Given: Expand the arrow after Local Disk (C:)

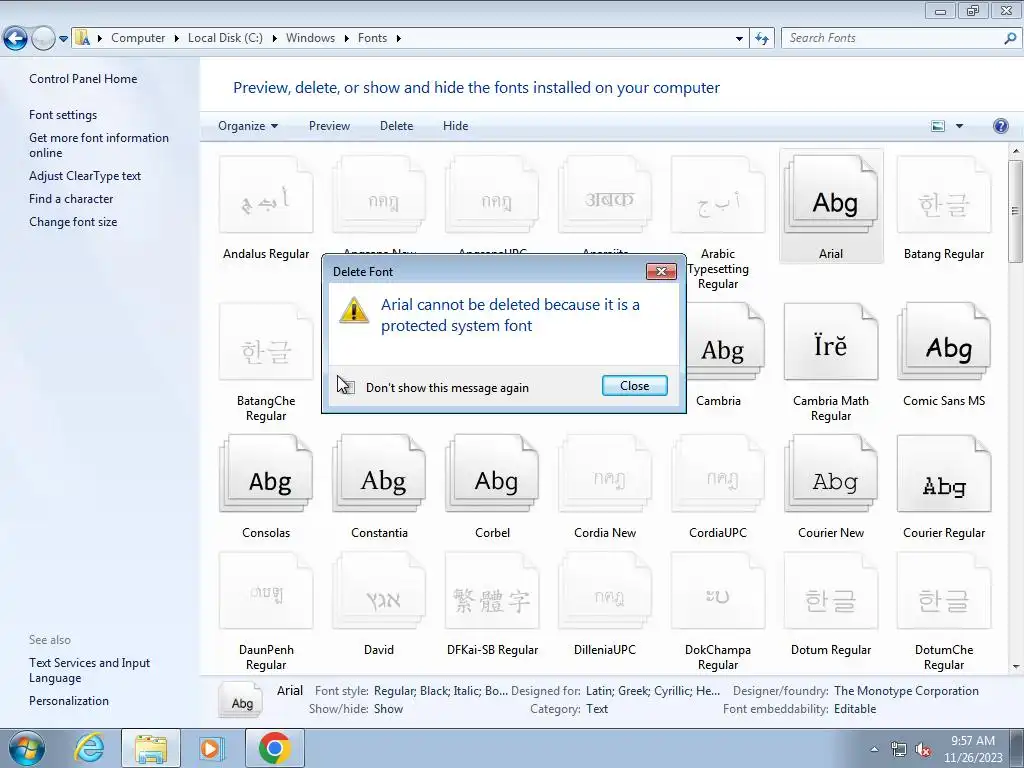Looking at the screenshot, I should tap(274, 39).
